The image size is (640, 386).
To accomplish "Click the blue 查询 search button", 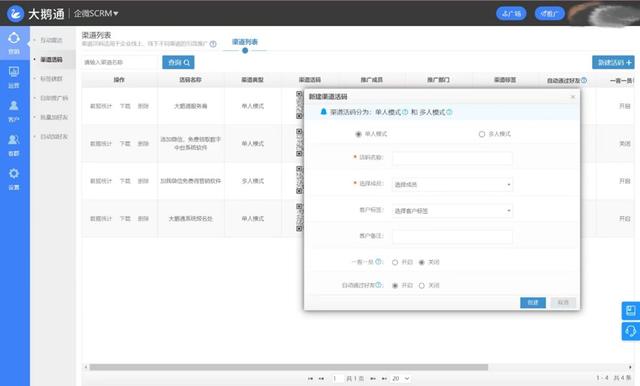I will 178,62.
